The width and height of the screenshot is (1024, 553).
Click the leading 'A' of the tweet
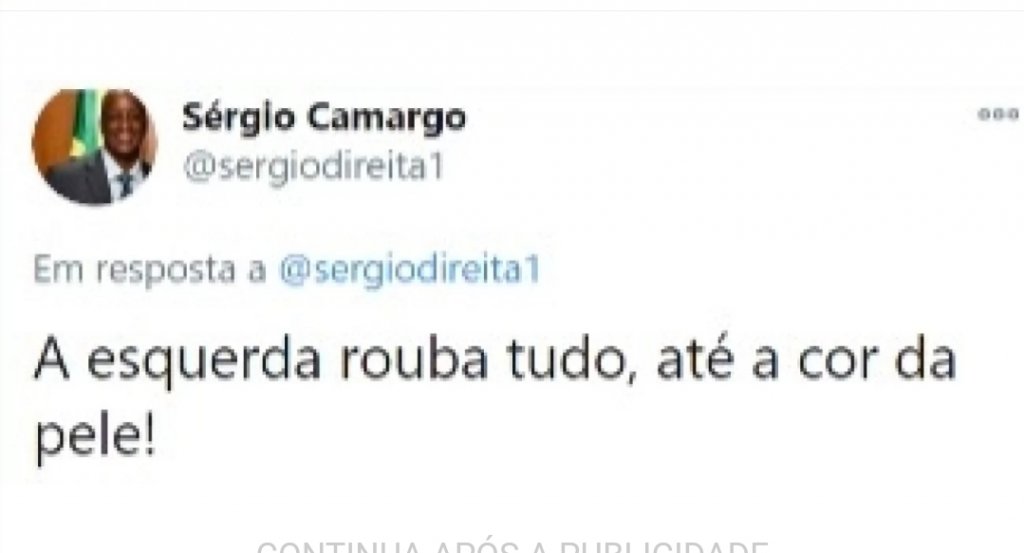tap(52, 360)
